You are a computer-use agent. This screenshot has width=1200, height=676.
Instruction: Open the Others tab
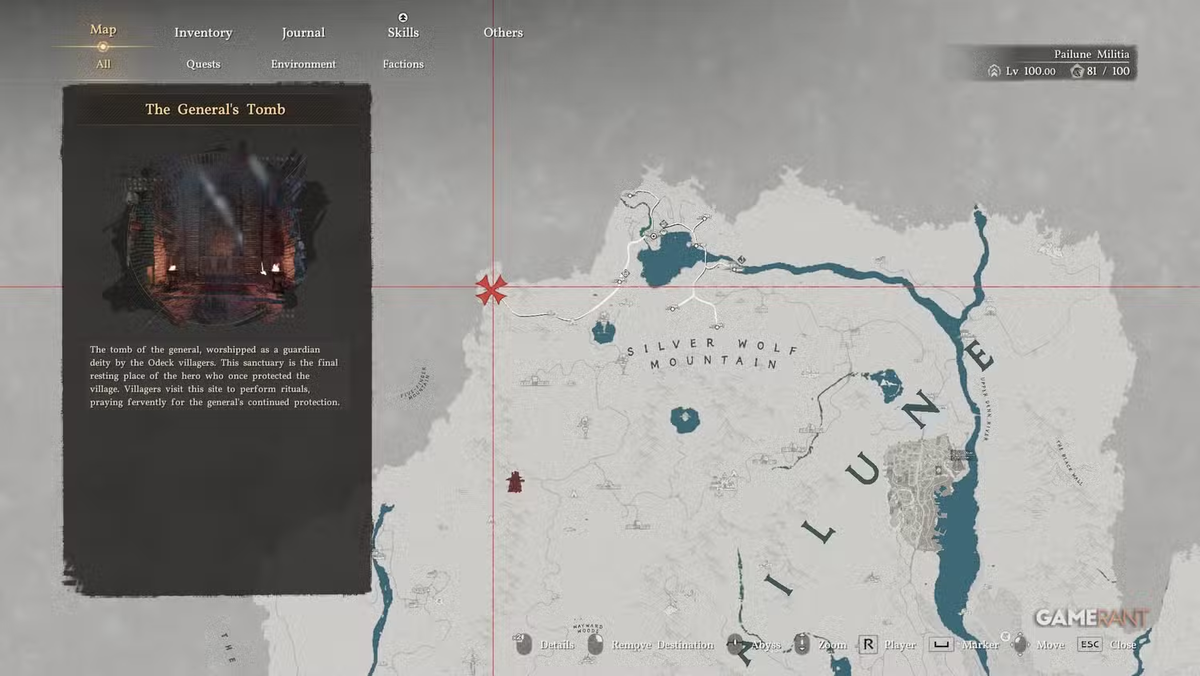coord(503,33)
